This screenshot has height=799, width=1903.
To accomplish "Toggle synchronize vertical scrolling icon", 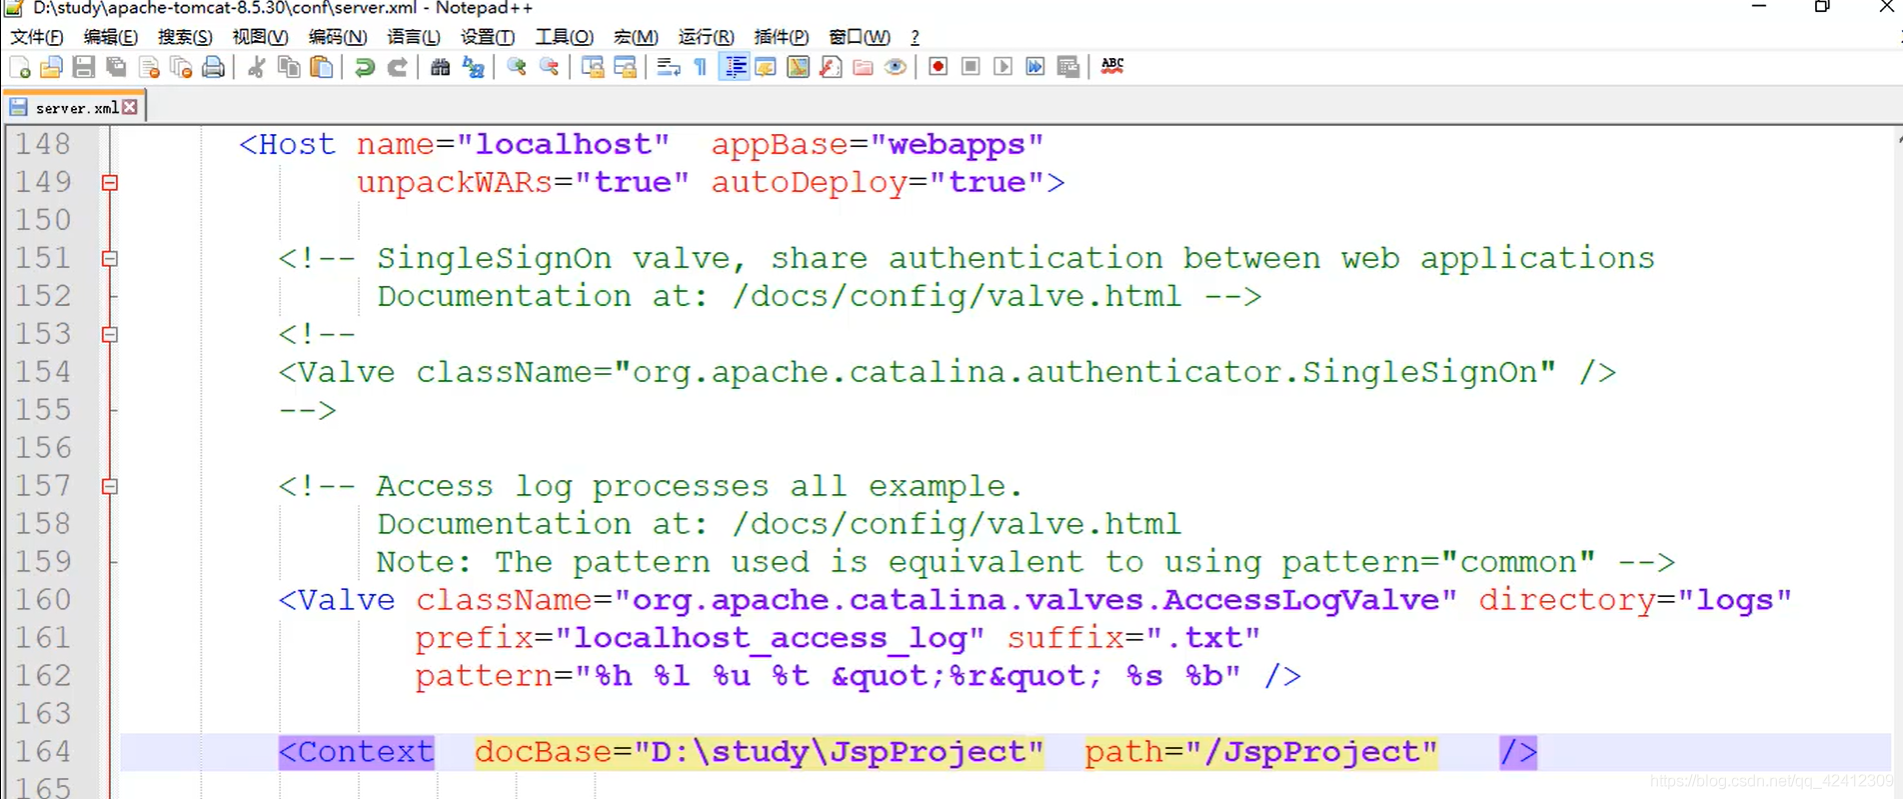I will click(593, 67).
